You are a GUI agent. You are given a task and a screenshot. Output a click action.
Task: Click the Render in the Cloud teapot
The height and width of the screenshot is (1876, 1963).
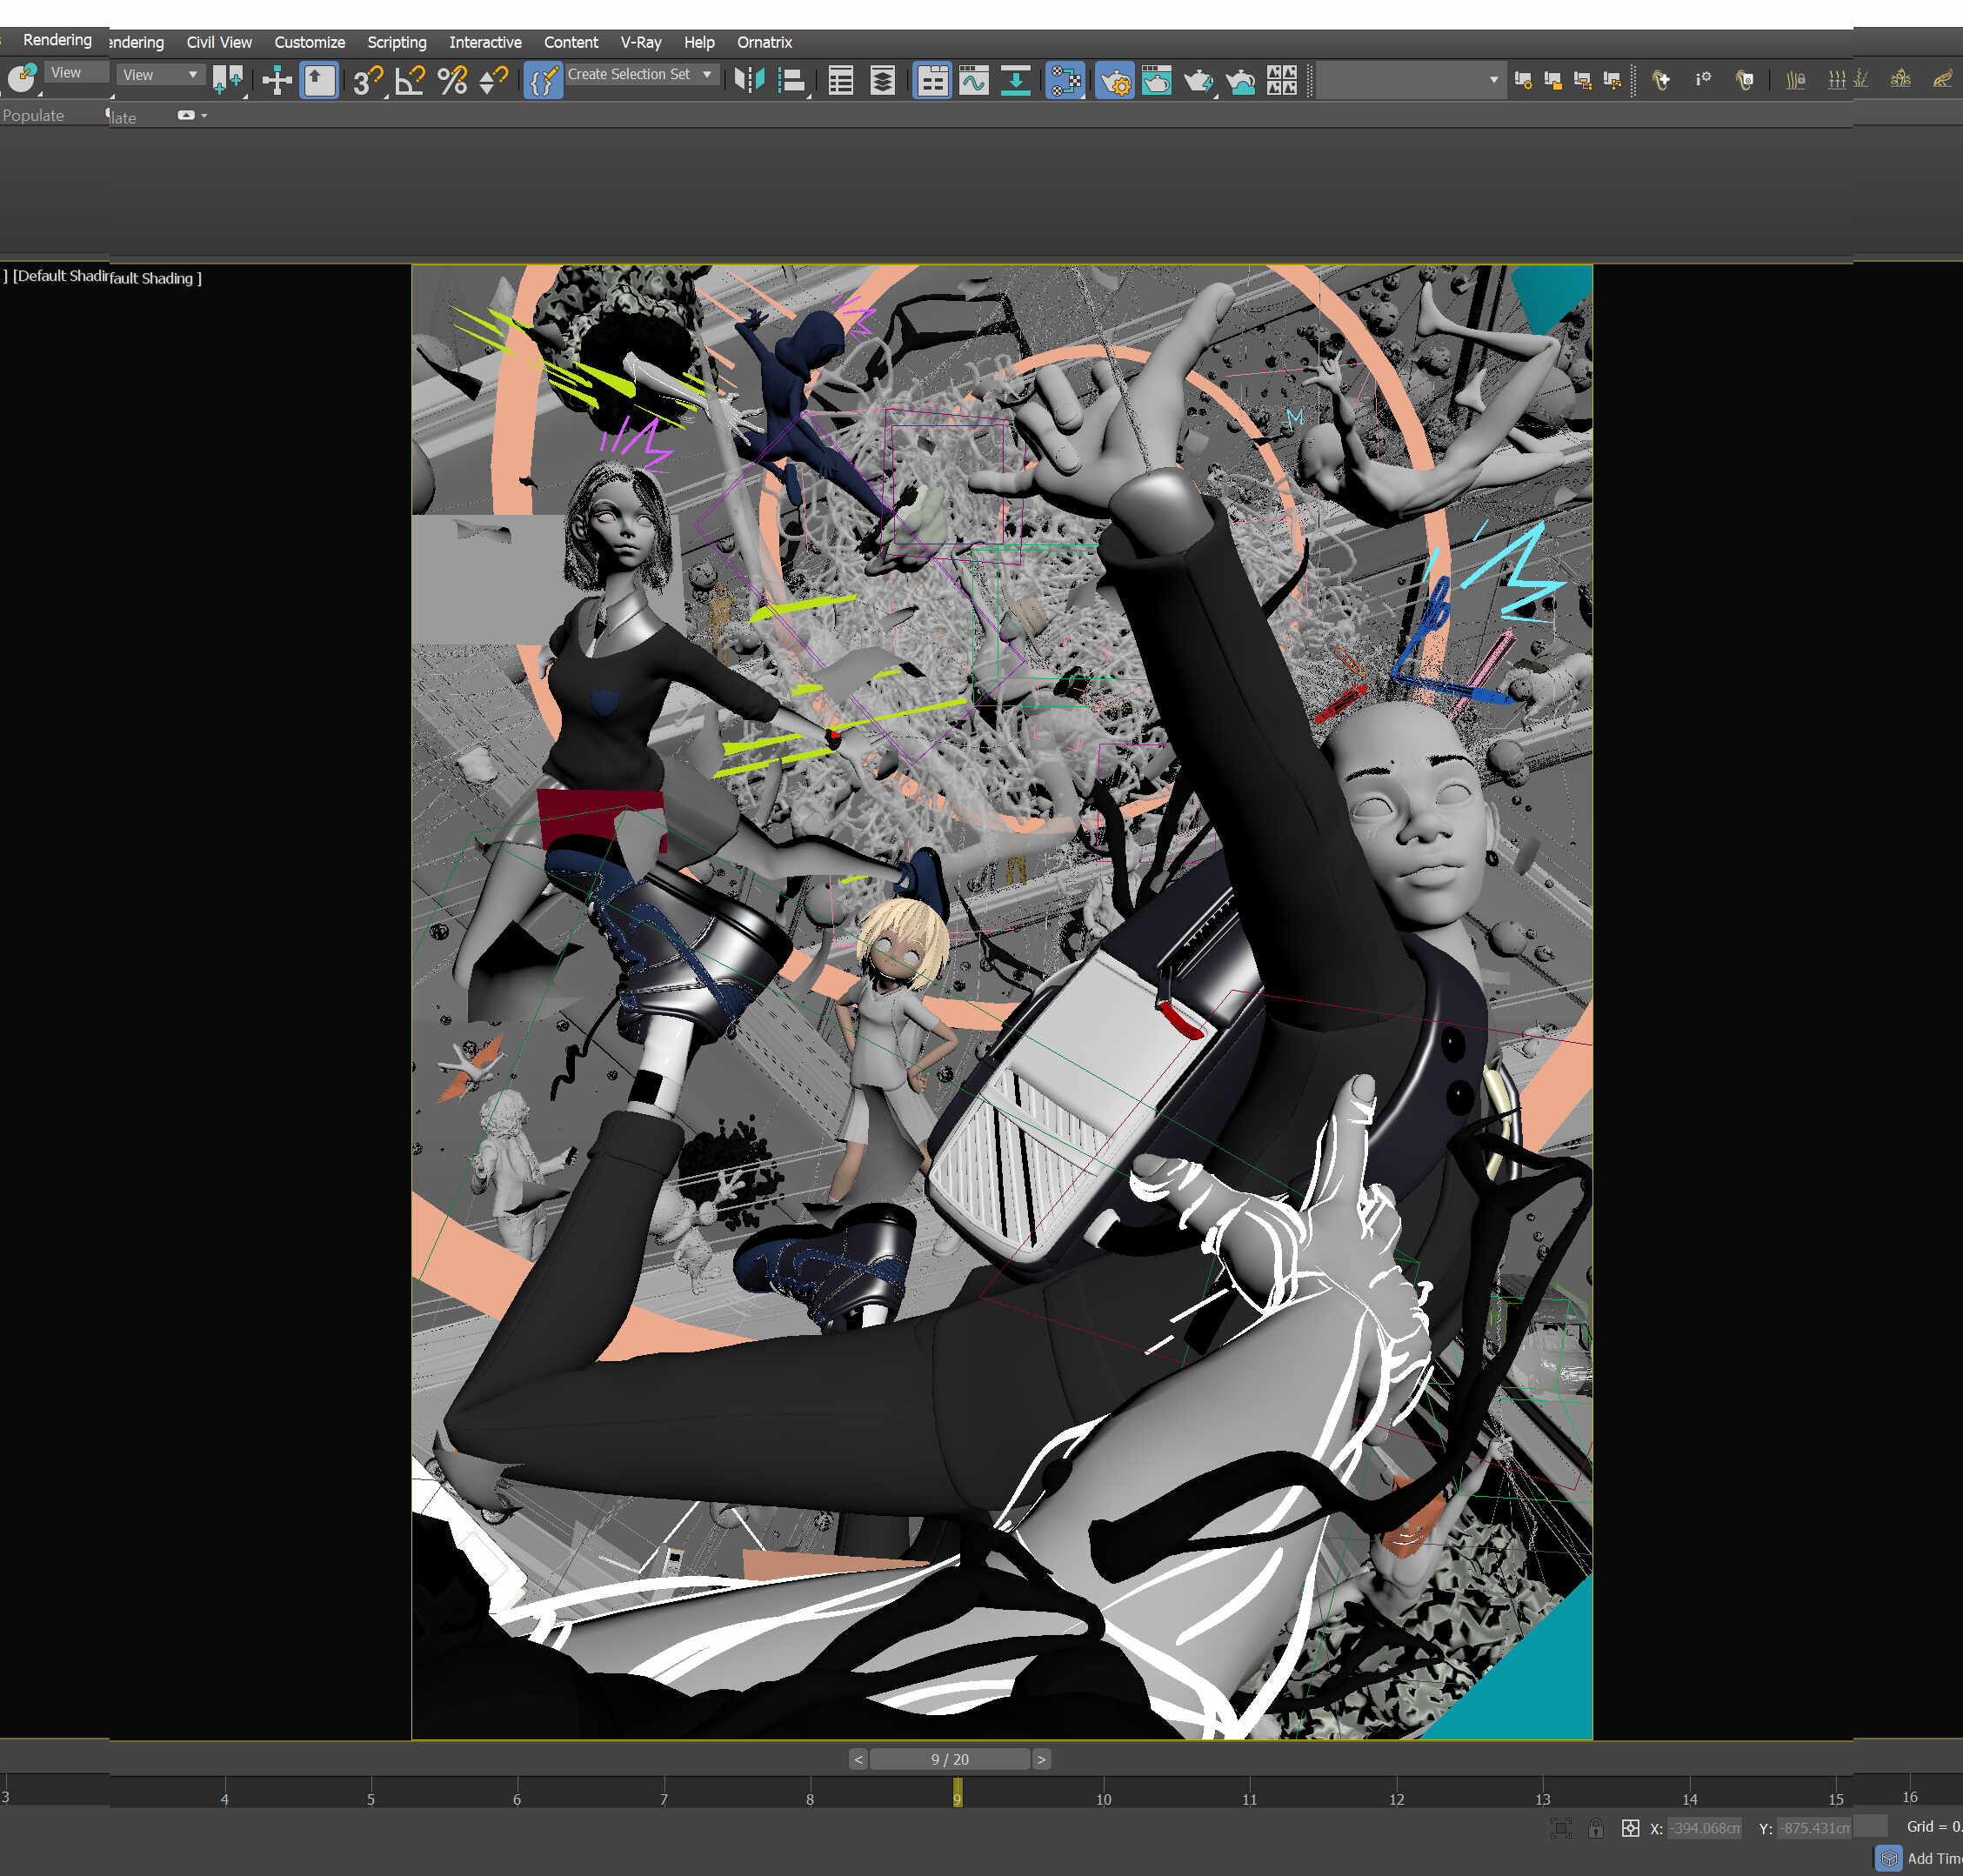(1240, 80)
